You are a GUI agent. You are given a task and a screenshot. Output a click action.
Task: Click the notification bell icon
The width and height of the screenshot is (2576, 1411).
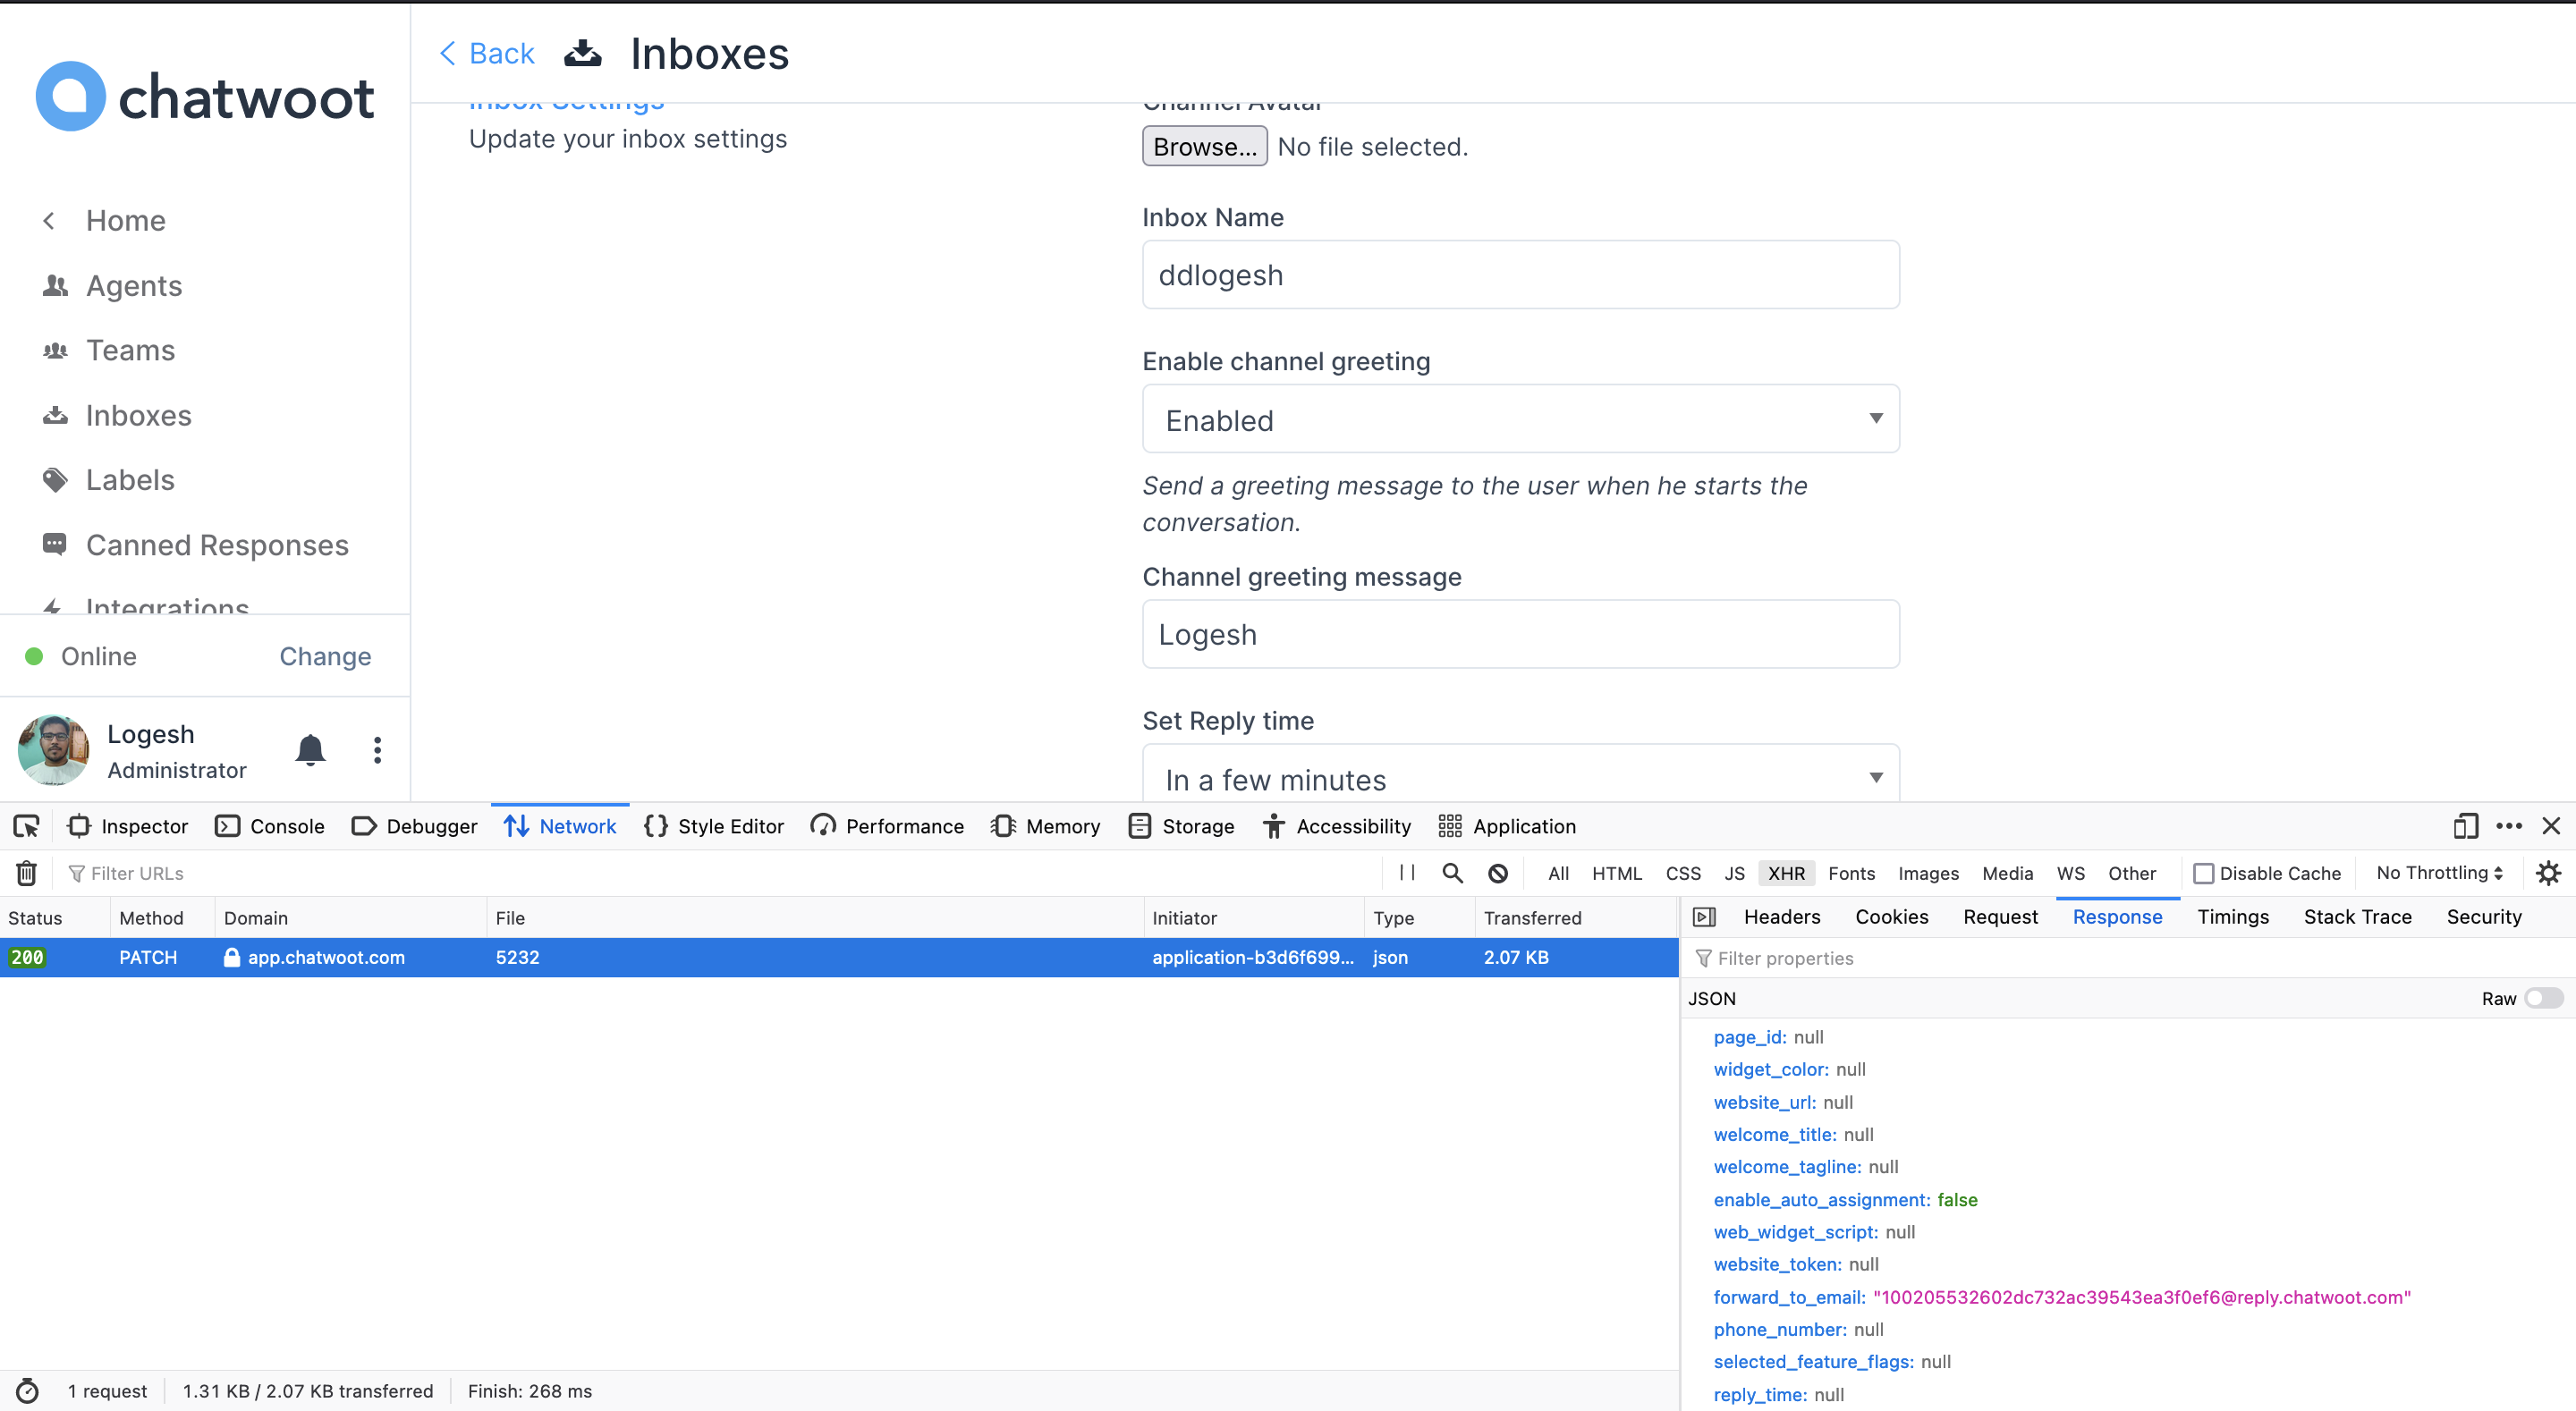point(310,750)
